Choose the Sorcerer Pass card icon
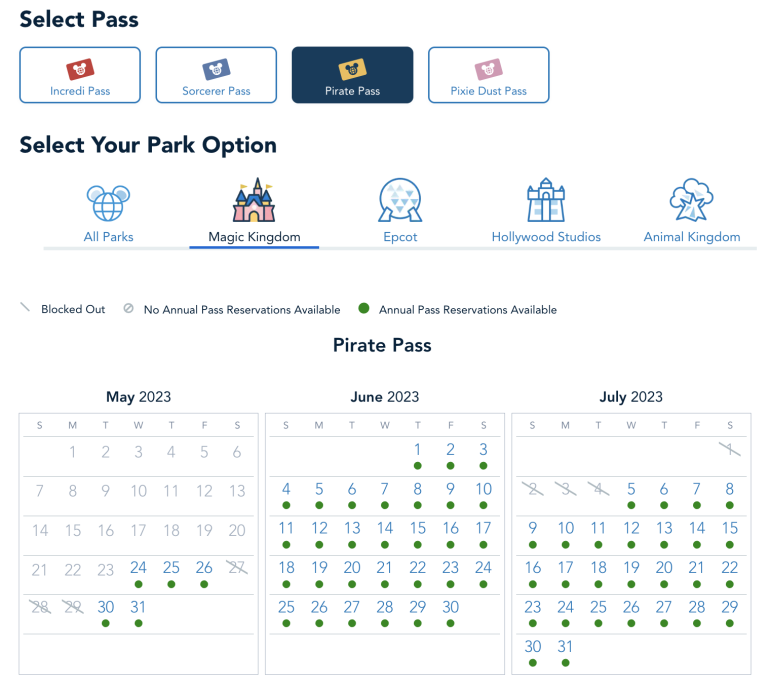 pos(216,70)
